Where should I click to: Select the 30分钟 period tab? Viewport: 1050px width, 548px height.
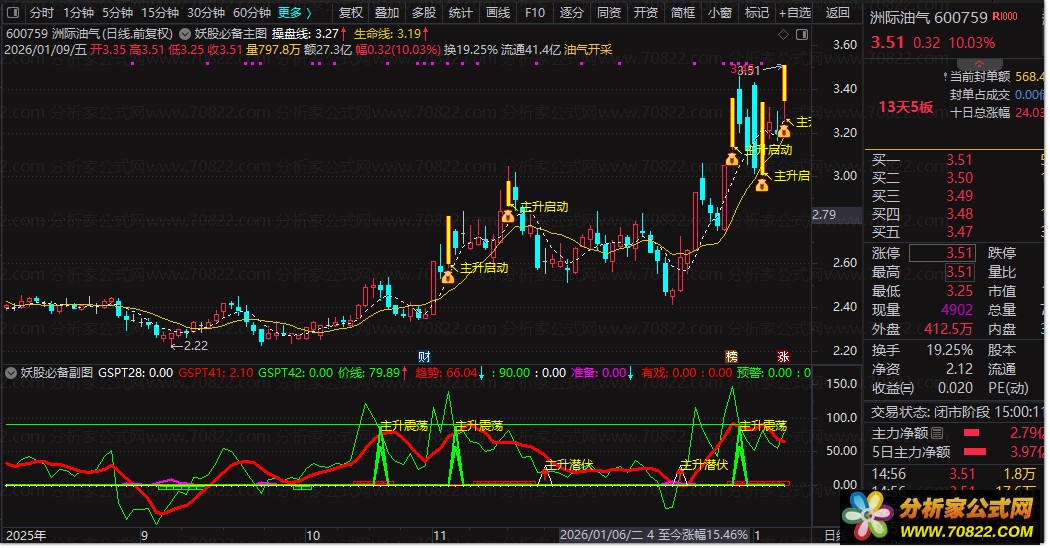point(206,13)
